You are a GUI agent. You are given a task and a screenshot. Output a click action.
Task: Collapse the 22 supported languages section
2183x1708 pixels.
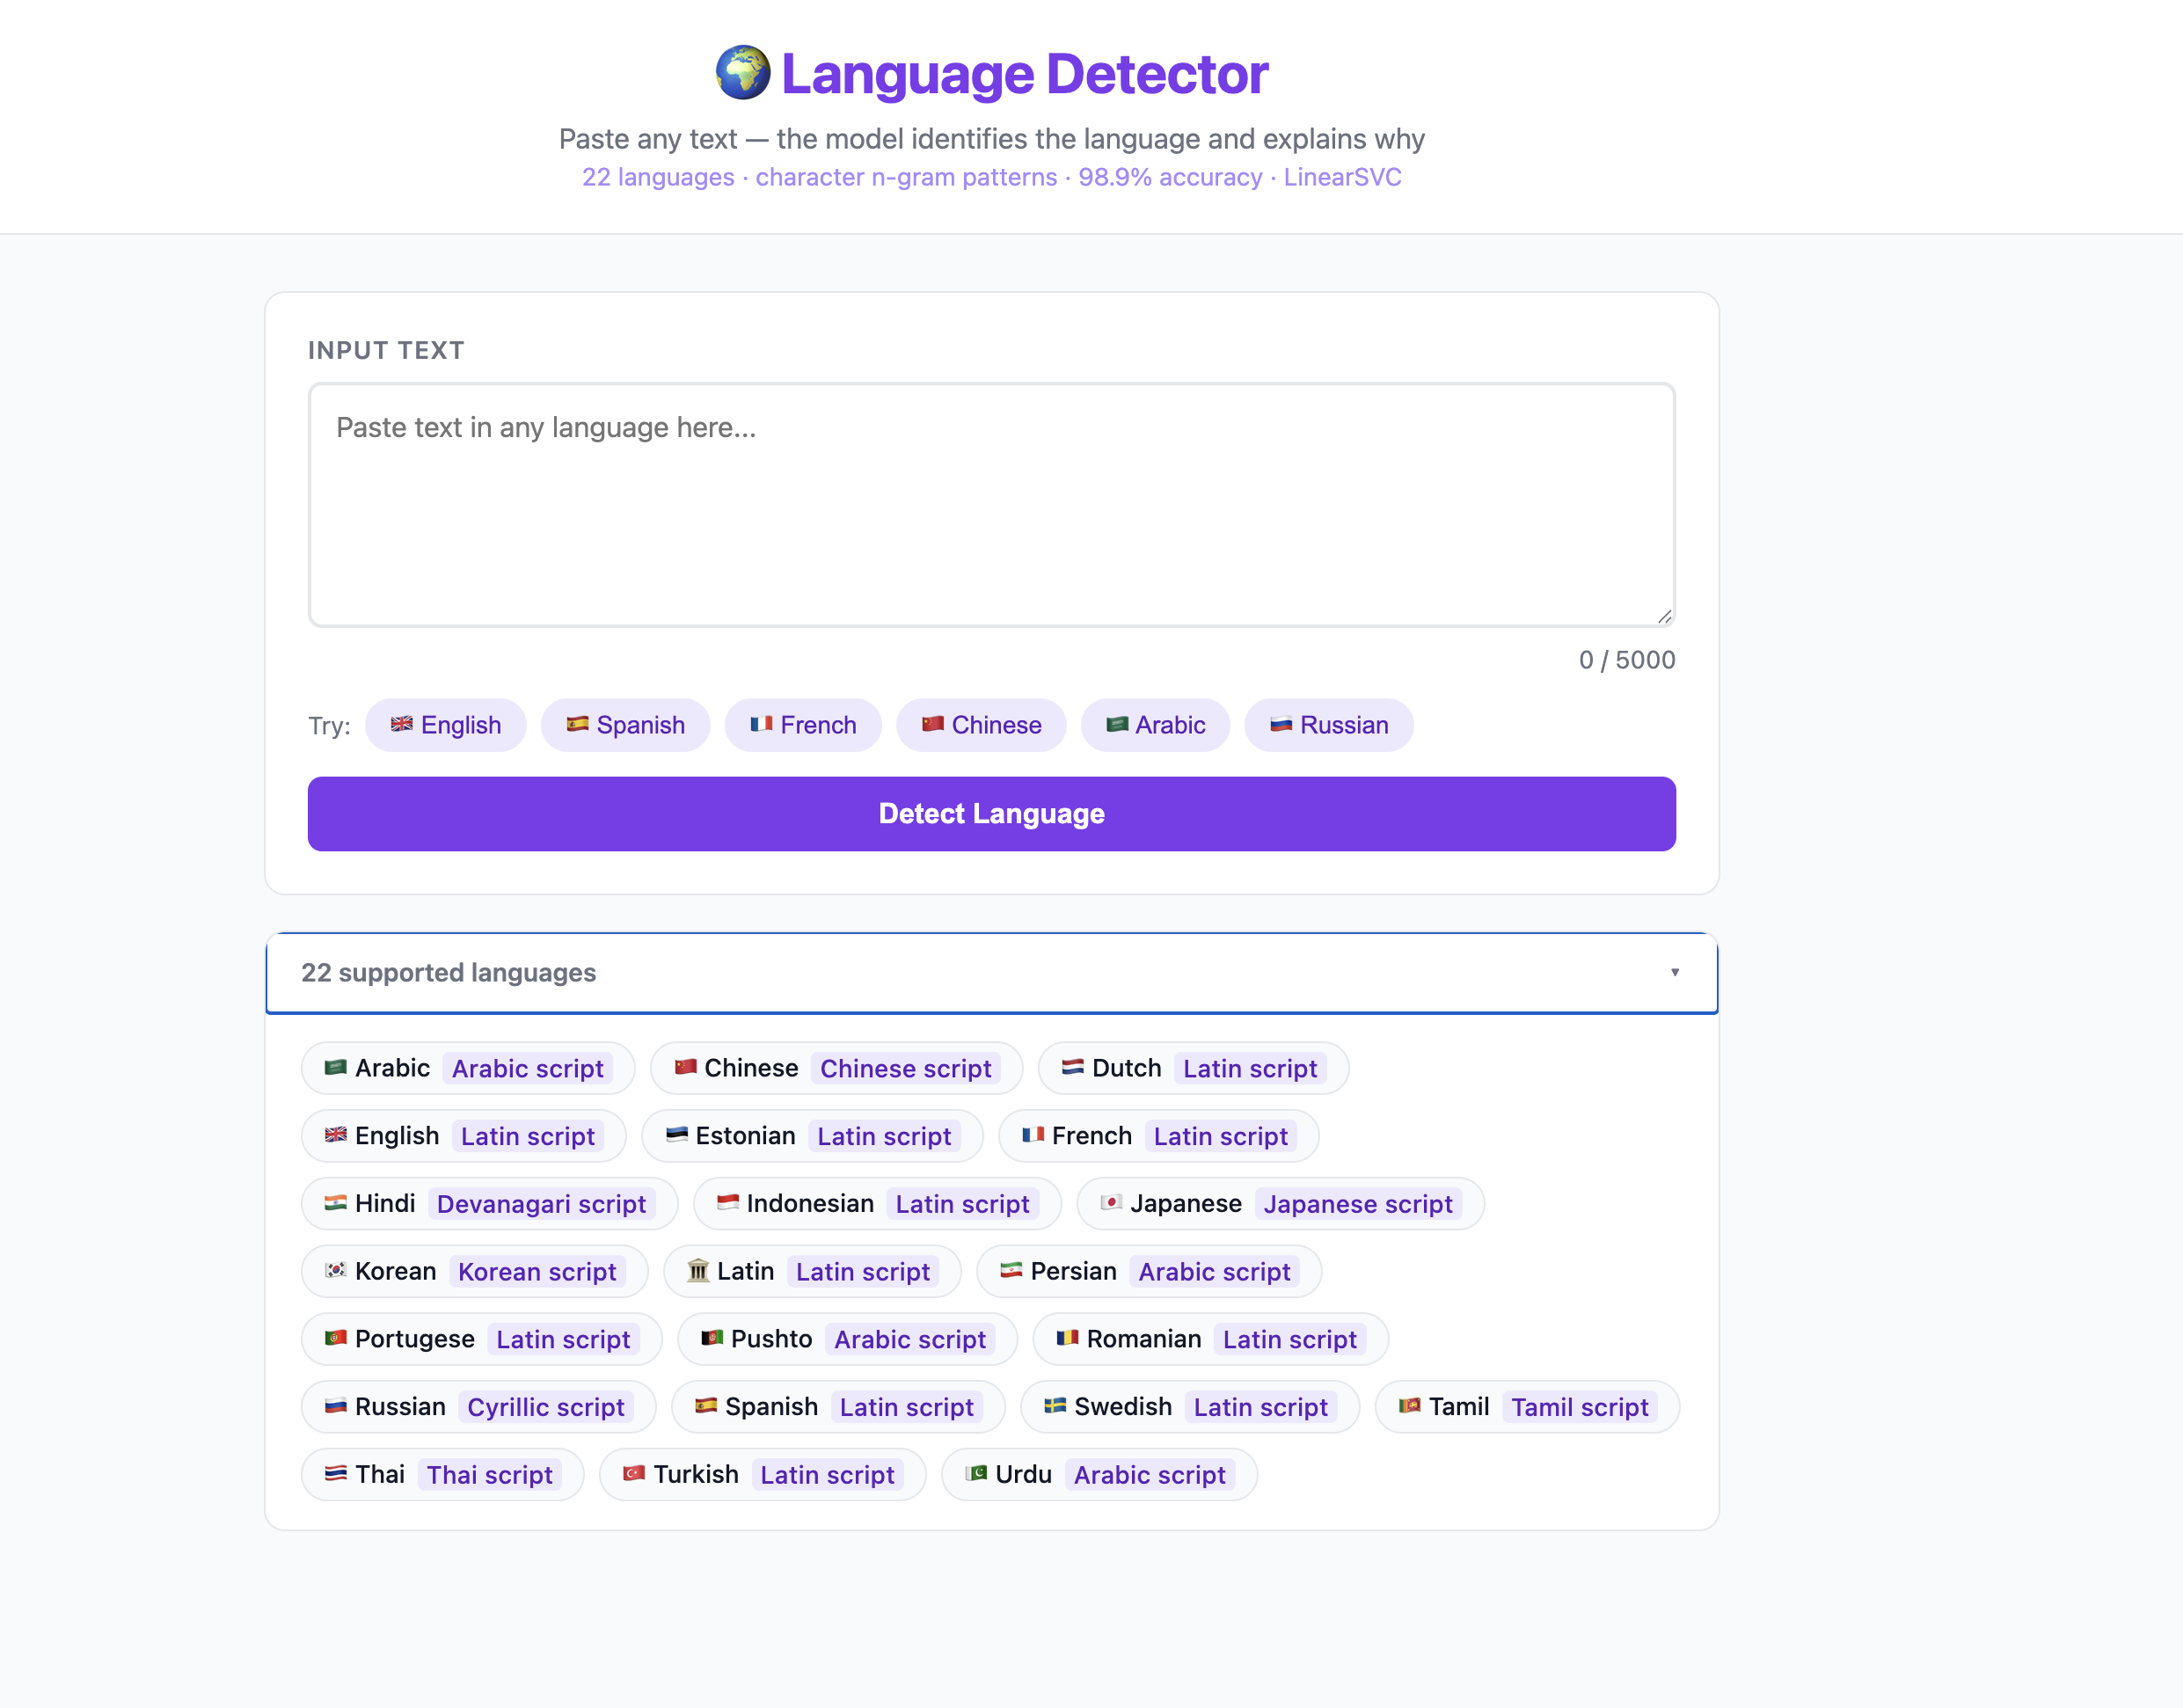pyautogui.click(x=991, y=972)
